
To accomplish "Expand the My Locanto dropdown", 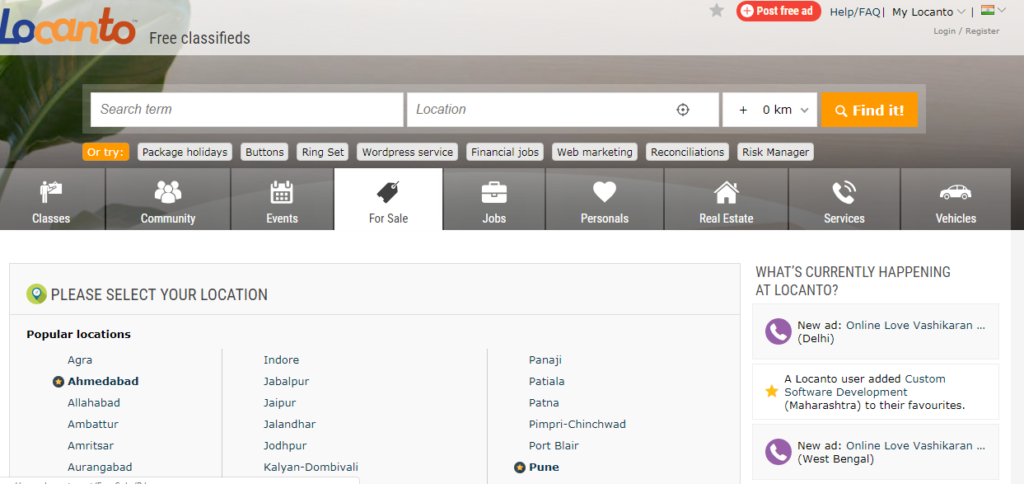I will (928, 12).
